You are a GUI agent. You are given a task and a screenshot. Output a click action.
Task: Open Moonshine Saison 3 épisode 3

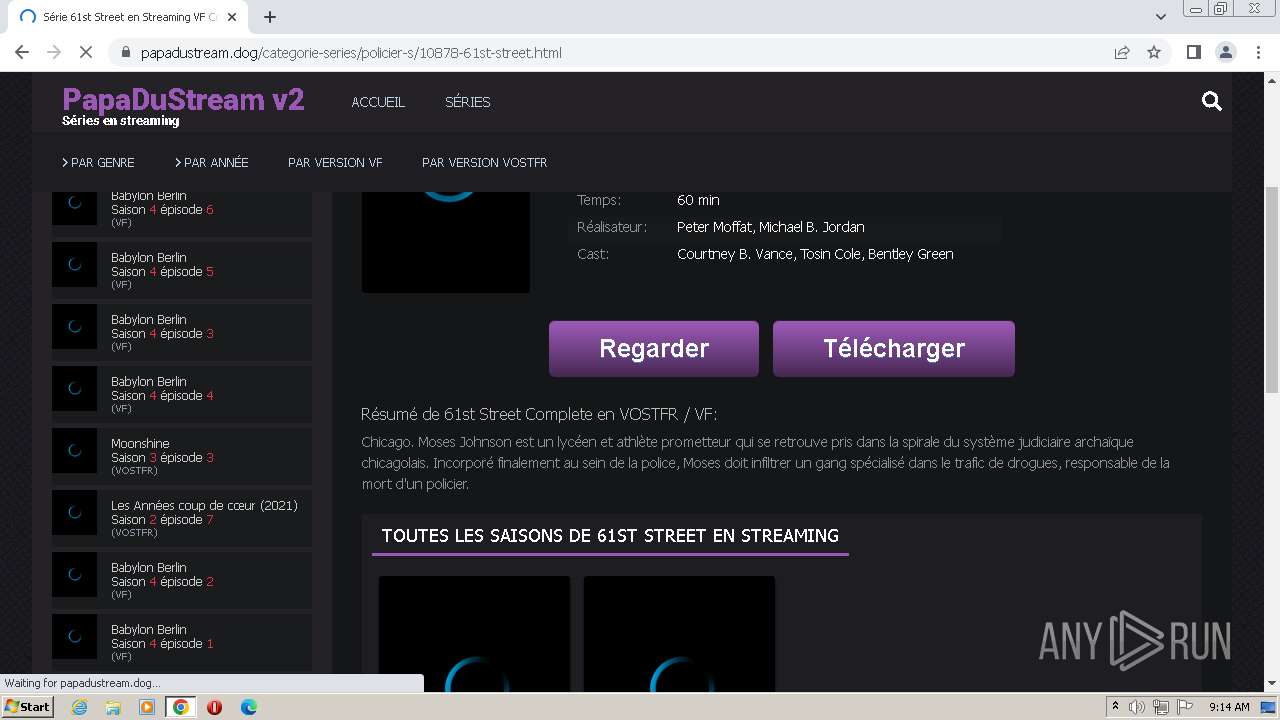tap(182, 456)
